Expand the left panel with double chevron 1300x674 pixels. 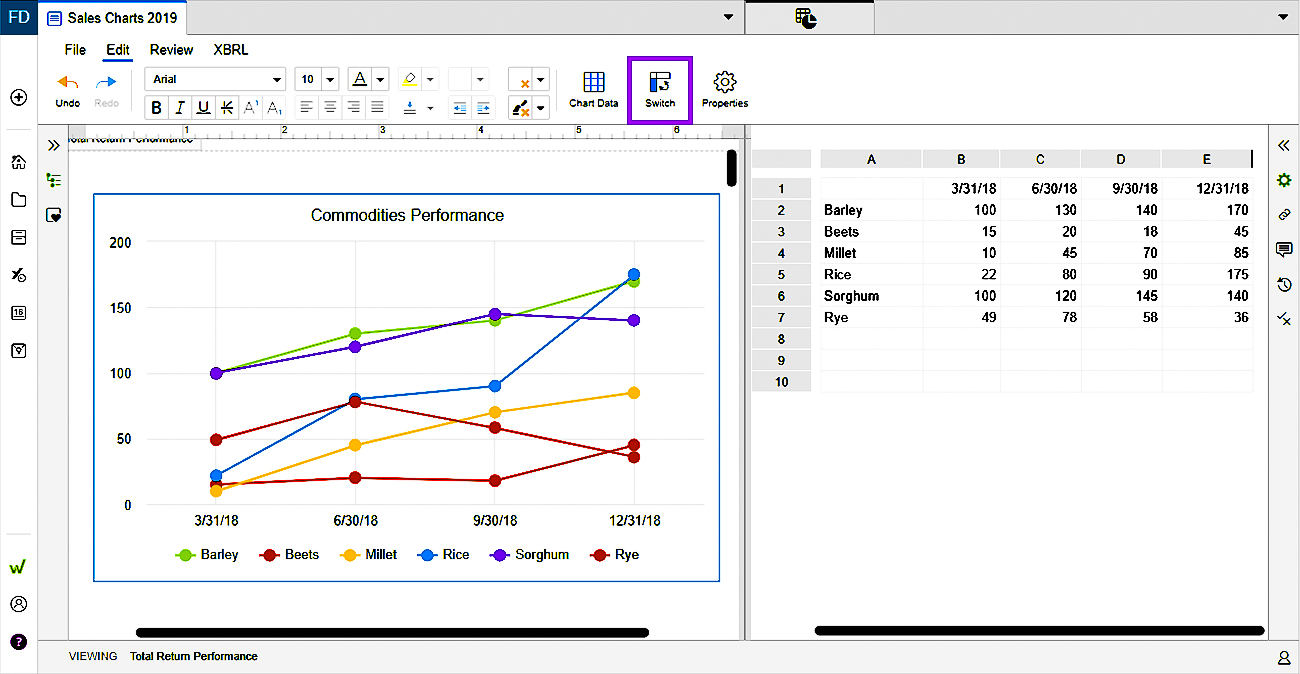54,145
